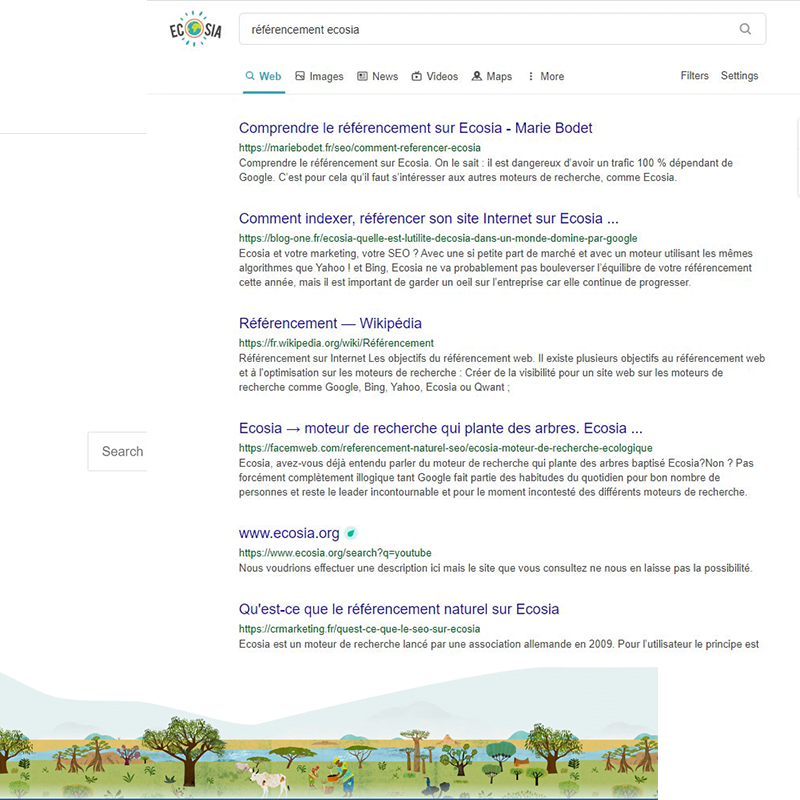Go to the Videos tab

click(435, 77)
